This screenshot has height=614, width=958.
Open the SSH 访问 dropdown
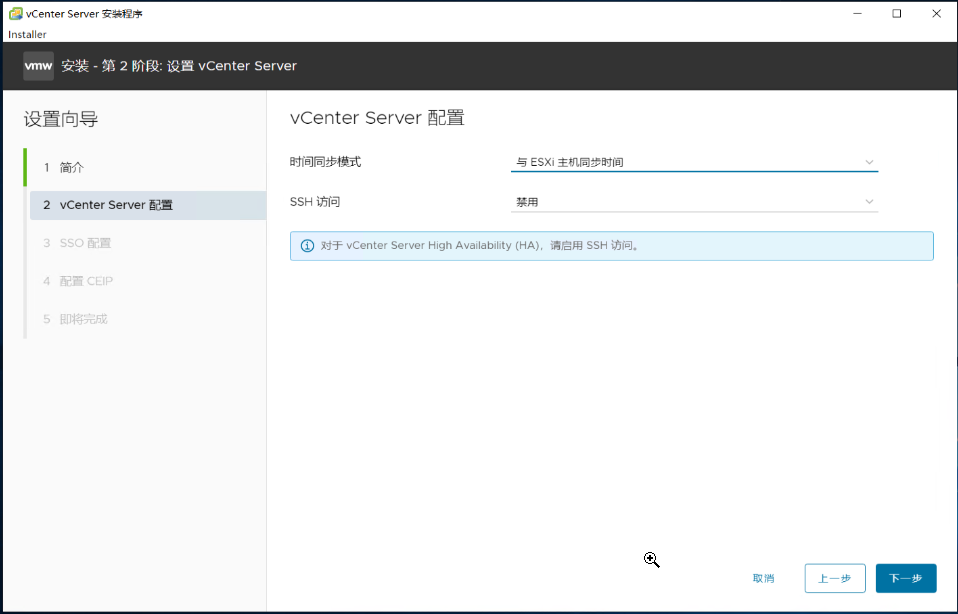[694, 202]
